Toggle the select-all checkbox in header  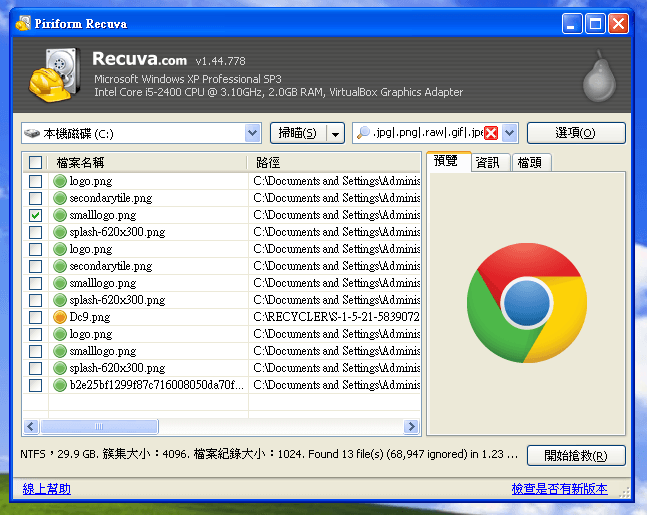click(x=35, y=163)
